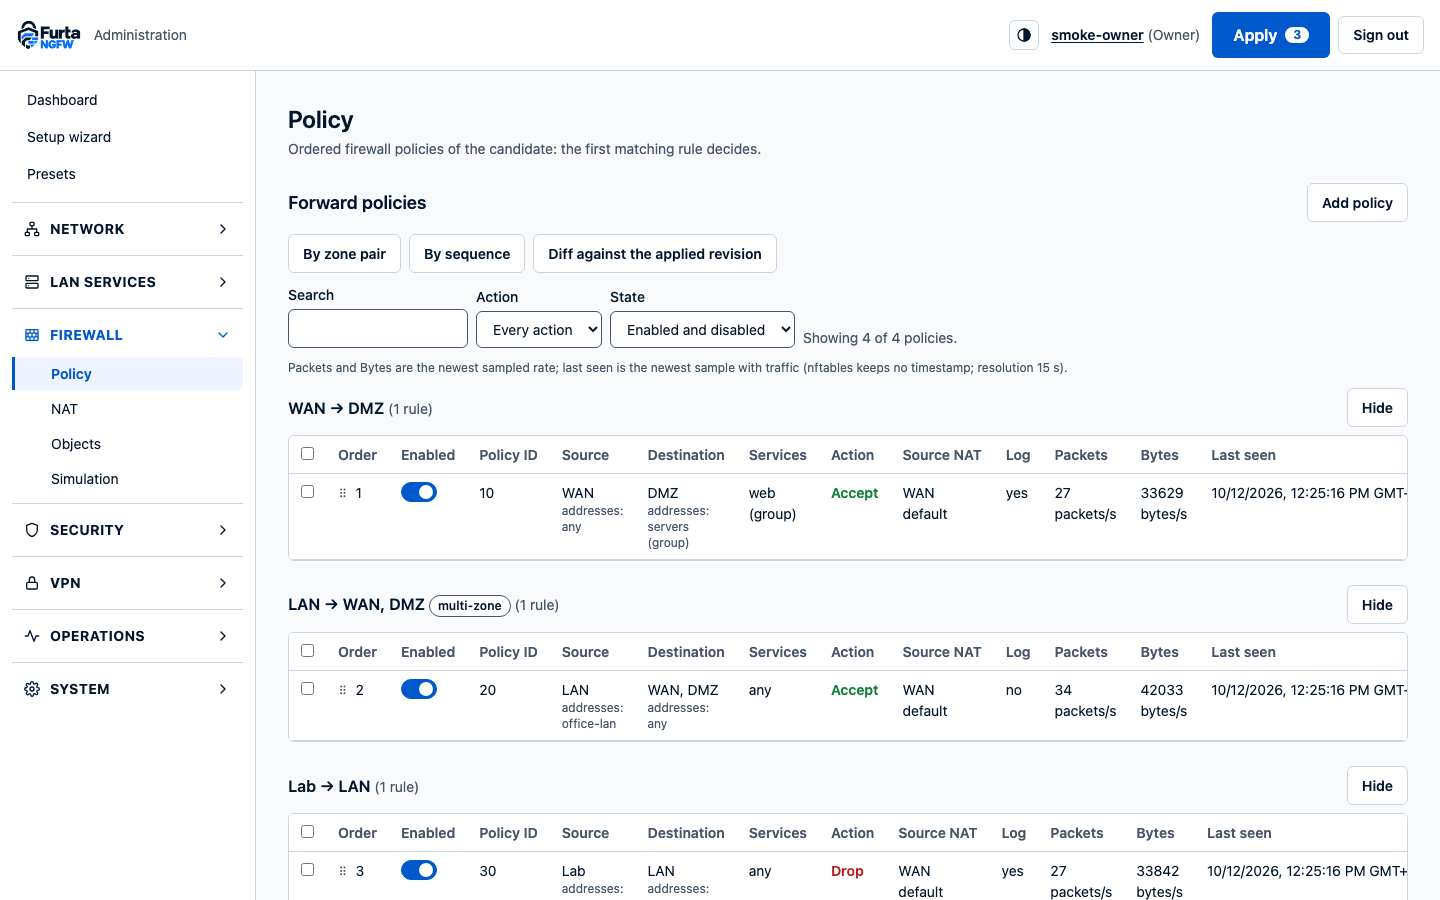Click the Add policy button
This screenshot has width=1440, height=900.
pos(1357,203)
